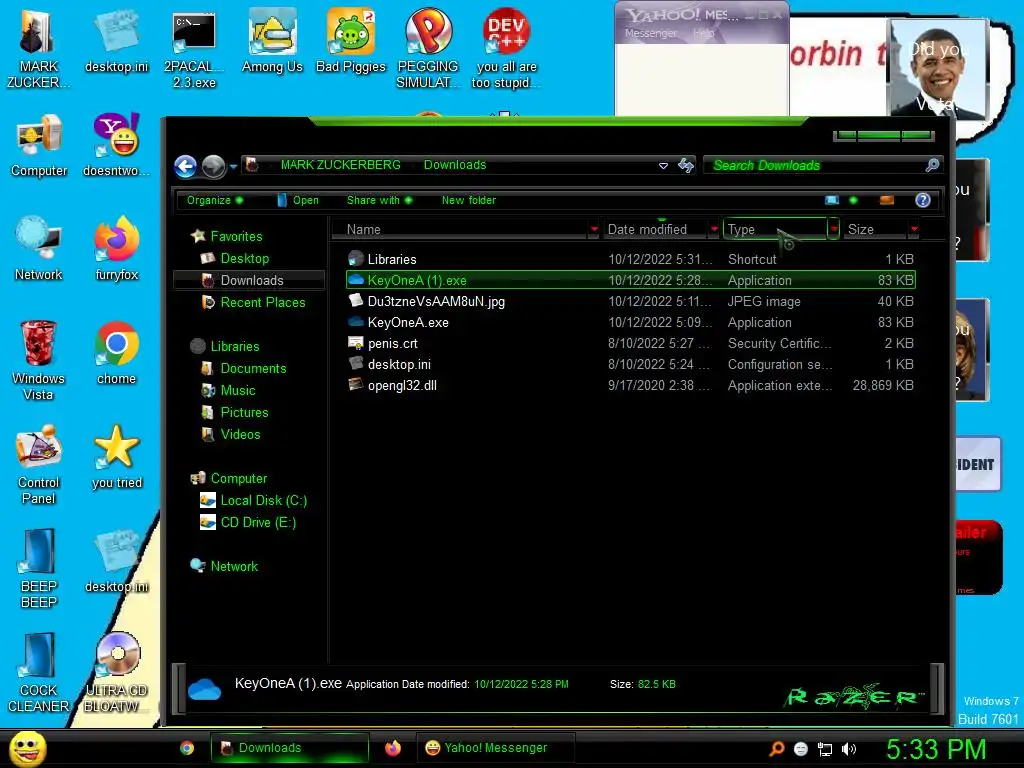Click the smiley Start button

click(x=27, y=748)
